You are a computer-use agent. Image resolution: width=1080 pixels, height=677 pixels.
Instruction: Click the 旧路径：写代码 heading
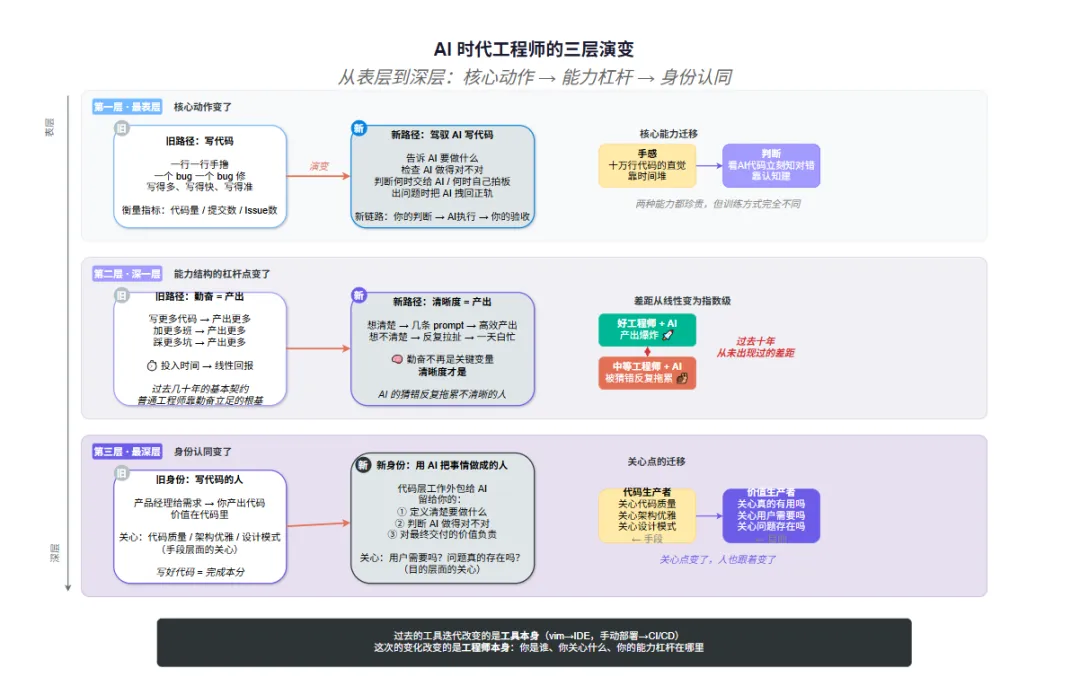(199, 140)
